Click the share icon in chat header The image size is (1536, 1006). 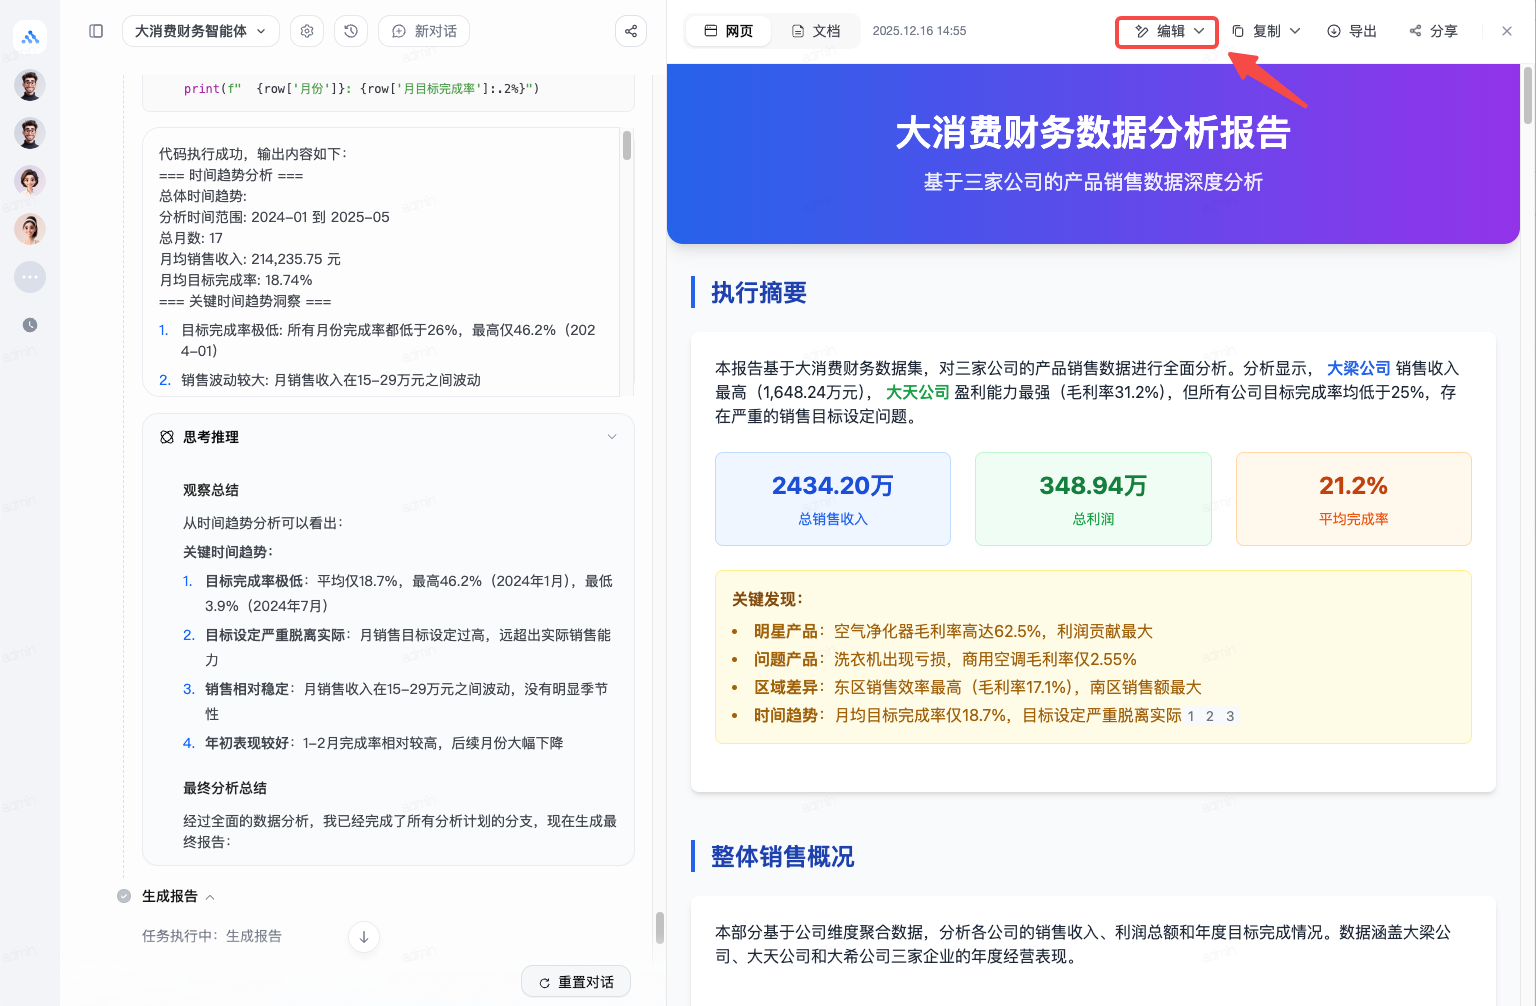[x=631, y=31]
